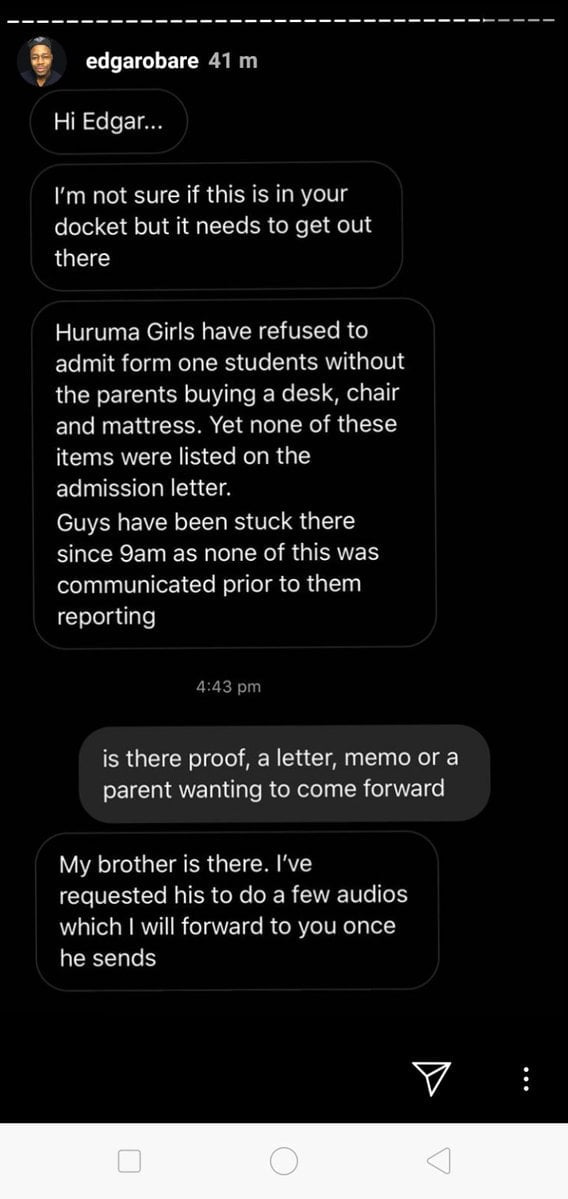
Task: Tap the Huruma Girls admission message bubble
Action: pyautogui.click(x=235, y=473)
